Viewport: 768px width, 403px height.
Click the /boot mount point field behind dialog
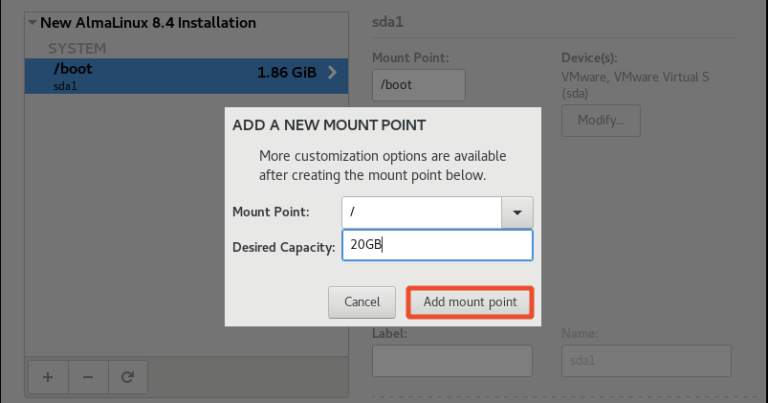coord(419,85)
